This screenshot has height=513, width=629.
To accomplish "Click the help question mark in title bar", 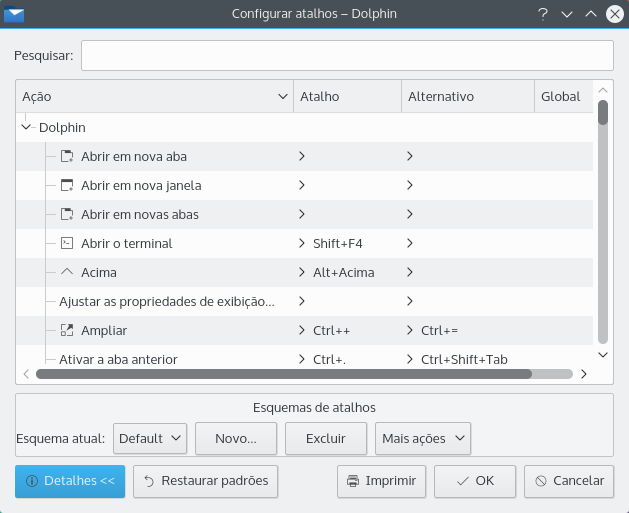I will point(542,14).
